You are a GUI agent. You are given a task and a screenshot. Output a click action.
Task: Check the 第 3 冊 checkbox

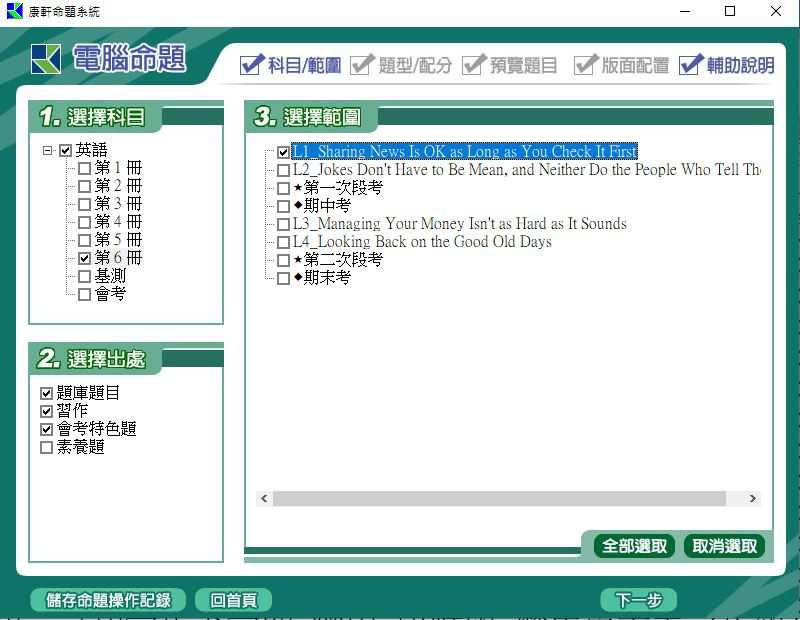click(x=85, y=204)
